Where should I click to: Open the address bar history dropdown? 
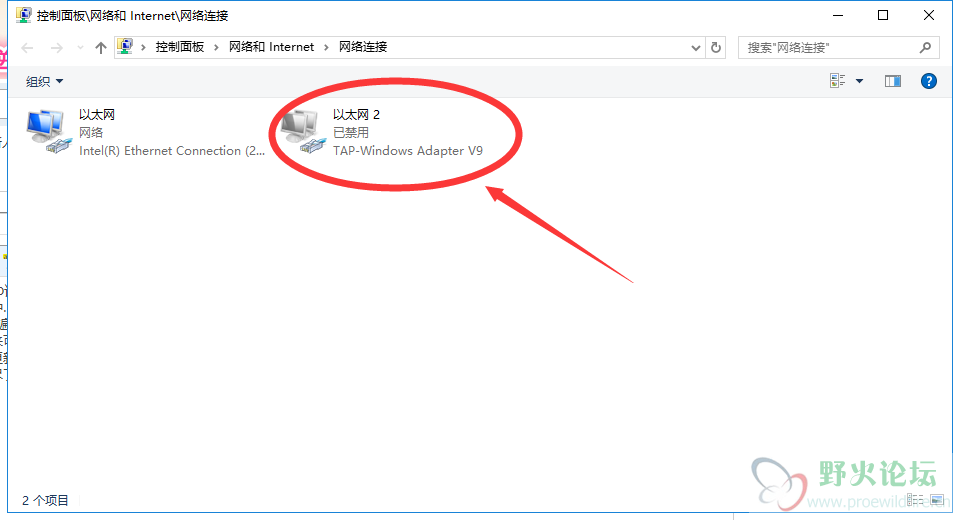[696, 48]
